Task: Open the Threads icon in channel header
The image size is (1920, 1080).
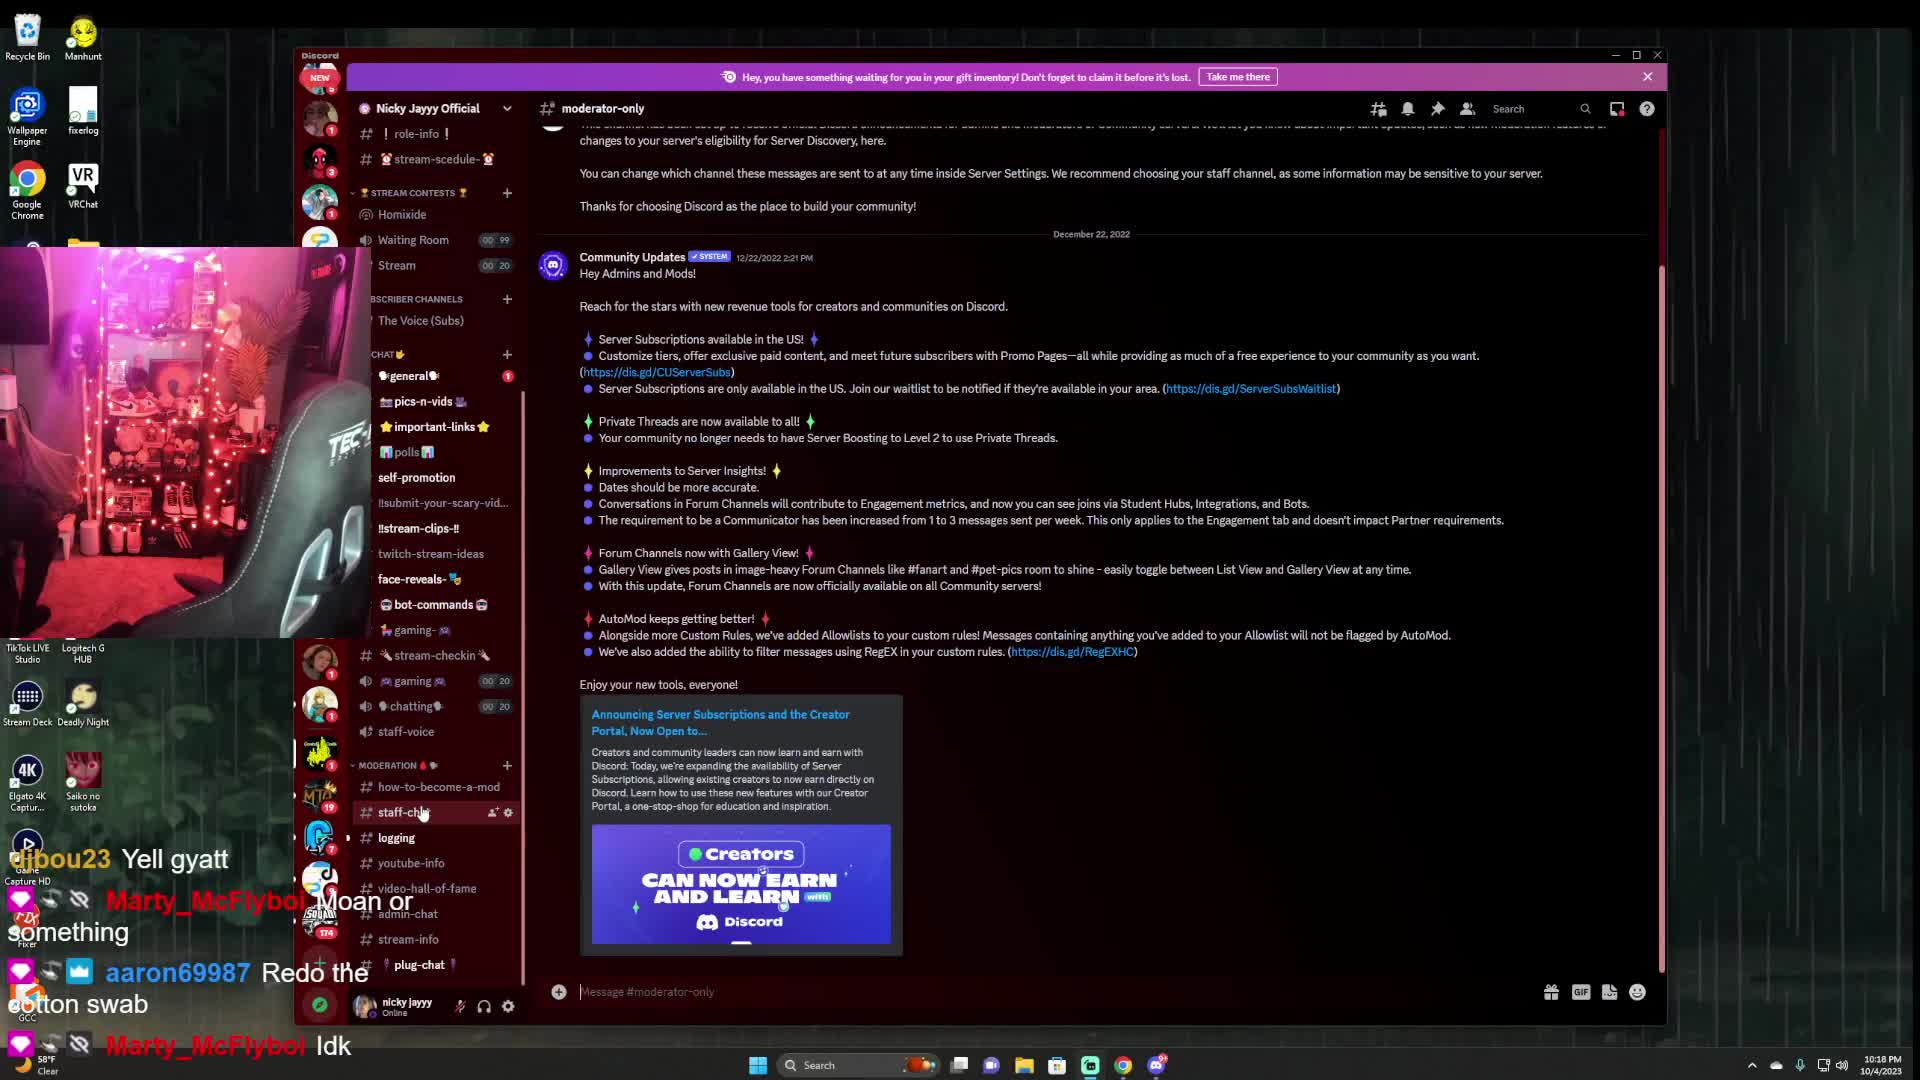Action: coord(1378,109)
